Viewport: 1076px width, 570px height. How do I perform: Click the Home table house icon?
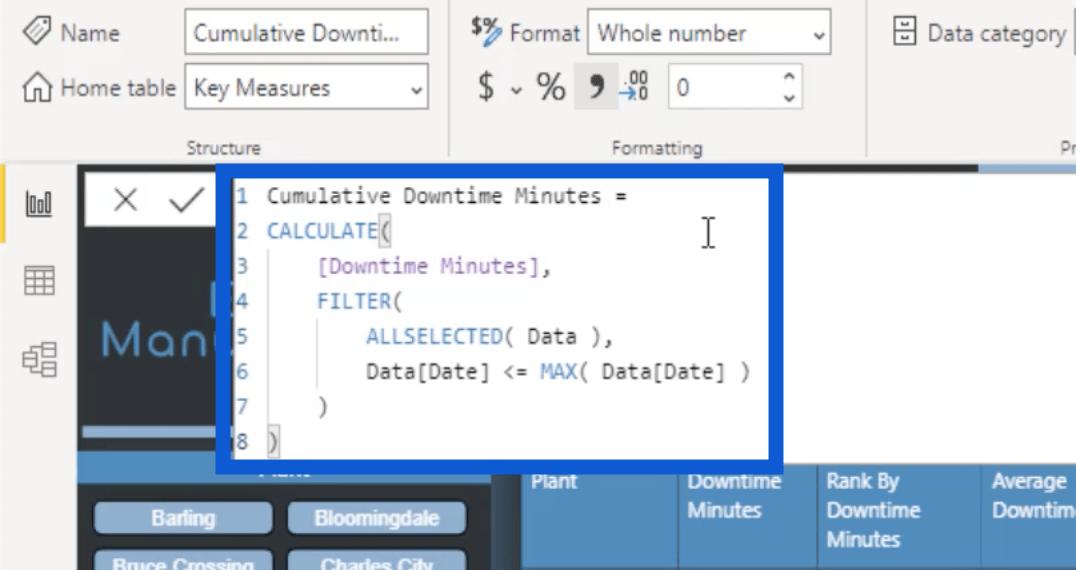[37, 87]
